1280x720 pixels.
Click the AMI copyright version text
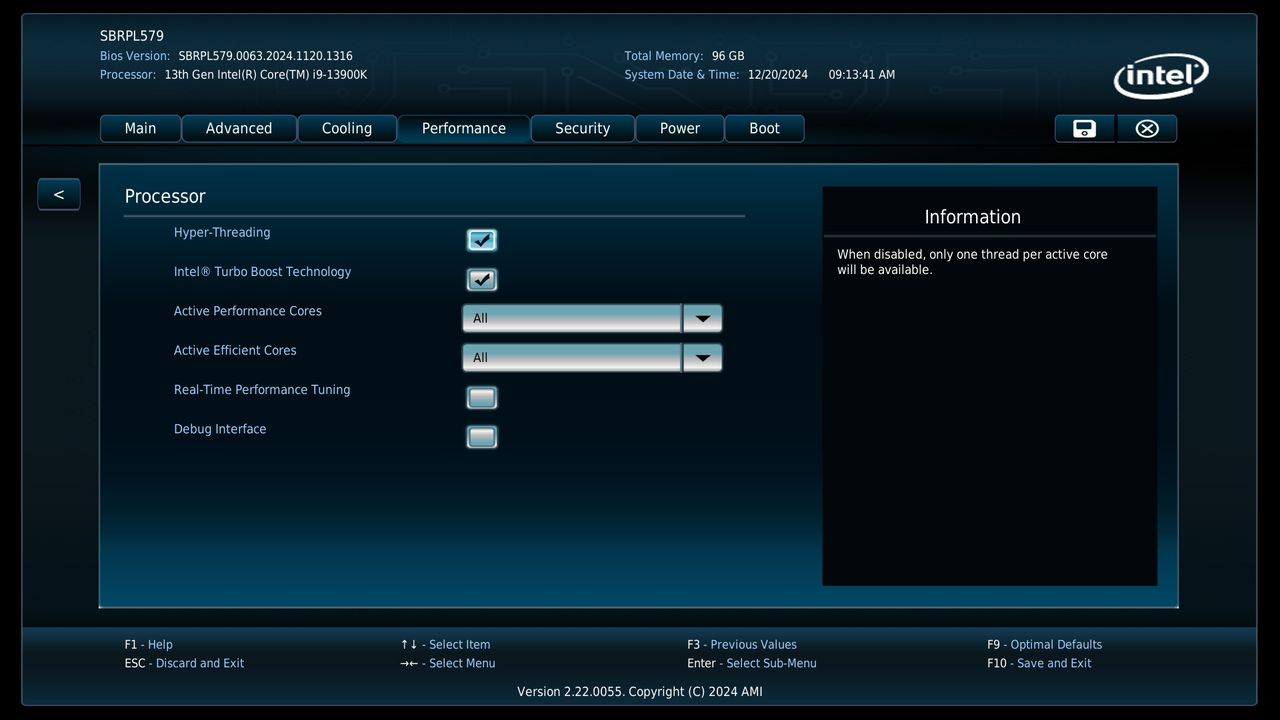[640, 692]
